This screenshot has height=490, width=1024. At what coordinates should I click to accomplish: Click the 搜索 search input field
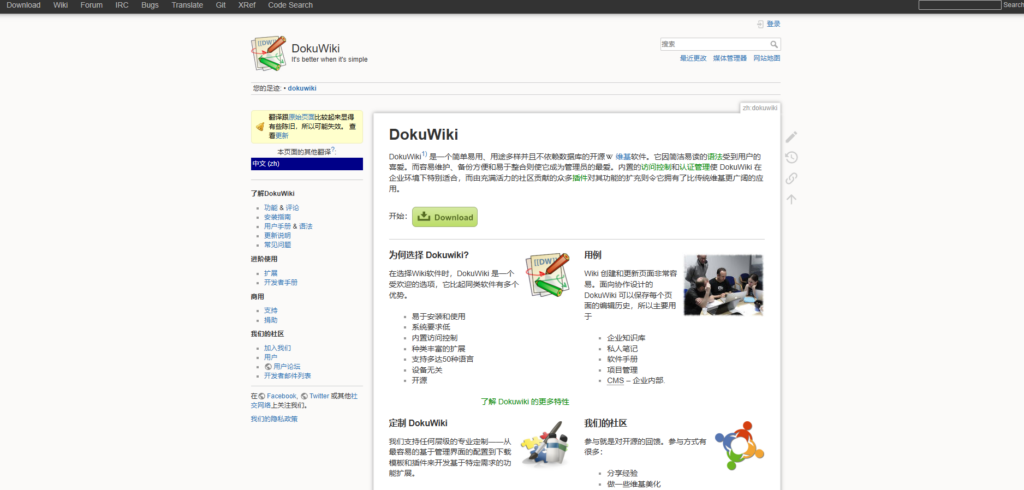coord(714,44)
